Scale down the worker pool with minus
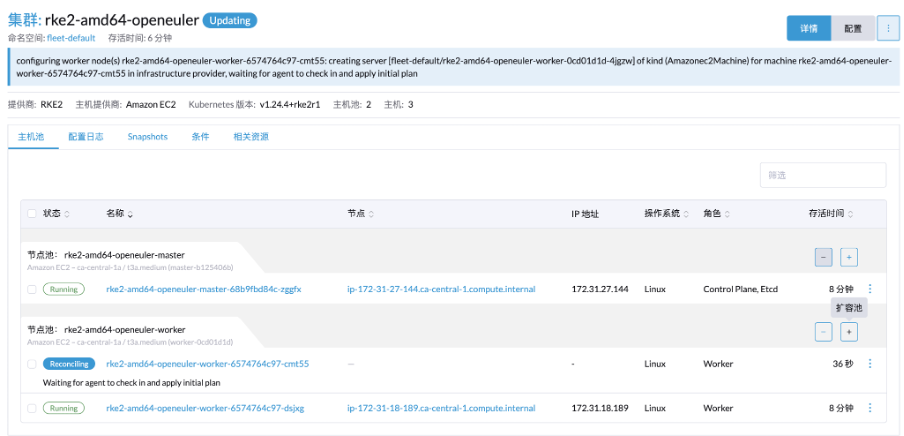The height and width of the screenshot is (436, 904). [x=823, y=332]
